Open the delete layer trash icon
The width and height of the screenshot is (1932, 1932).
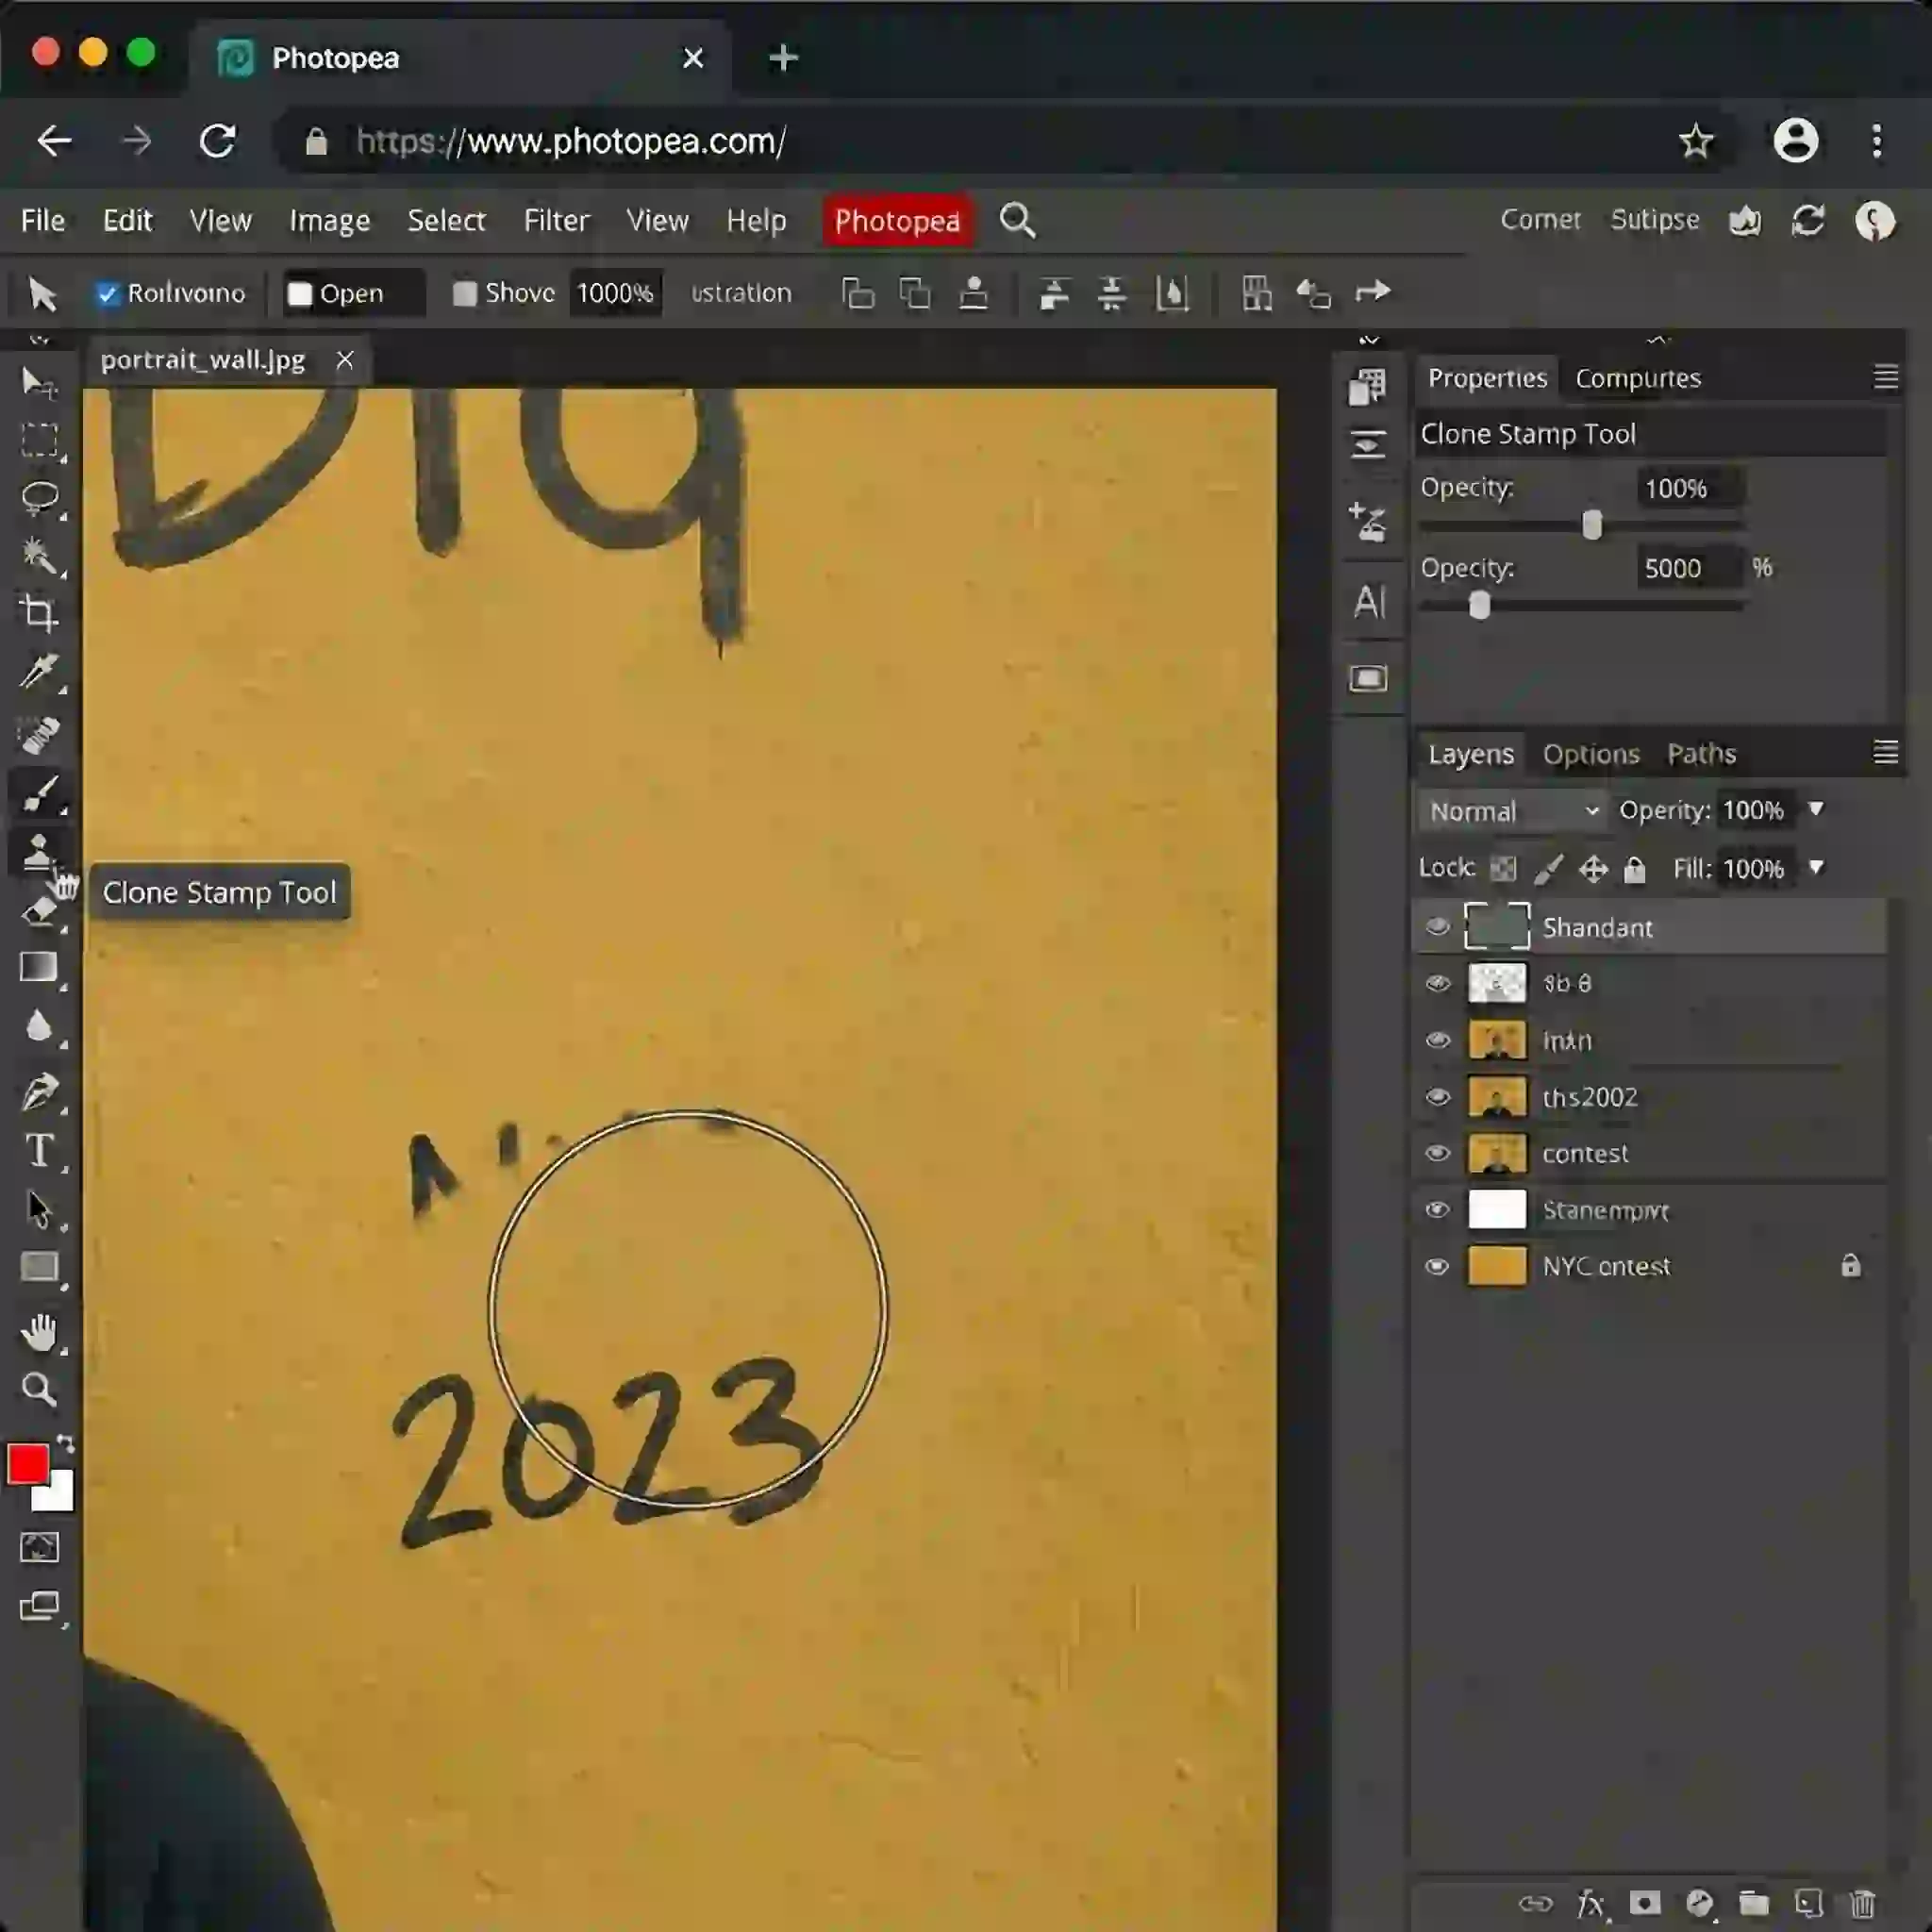click(x=1864, y=1903)
